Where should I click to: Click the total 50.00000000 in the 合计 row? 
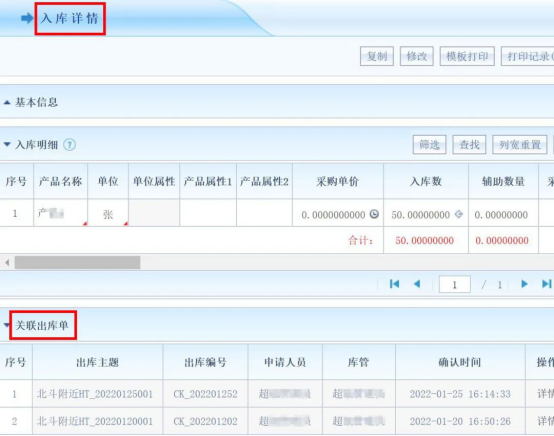click(424, 241)
